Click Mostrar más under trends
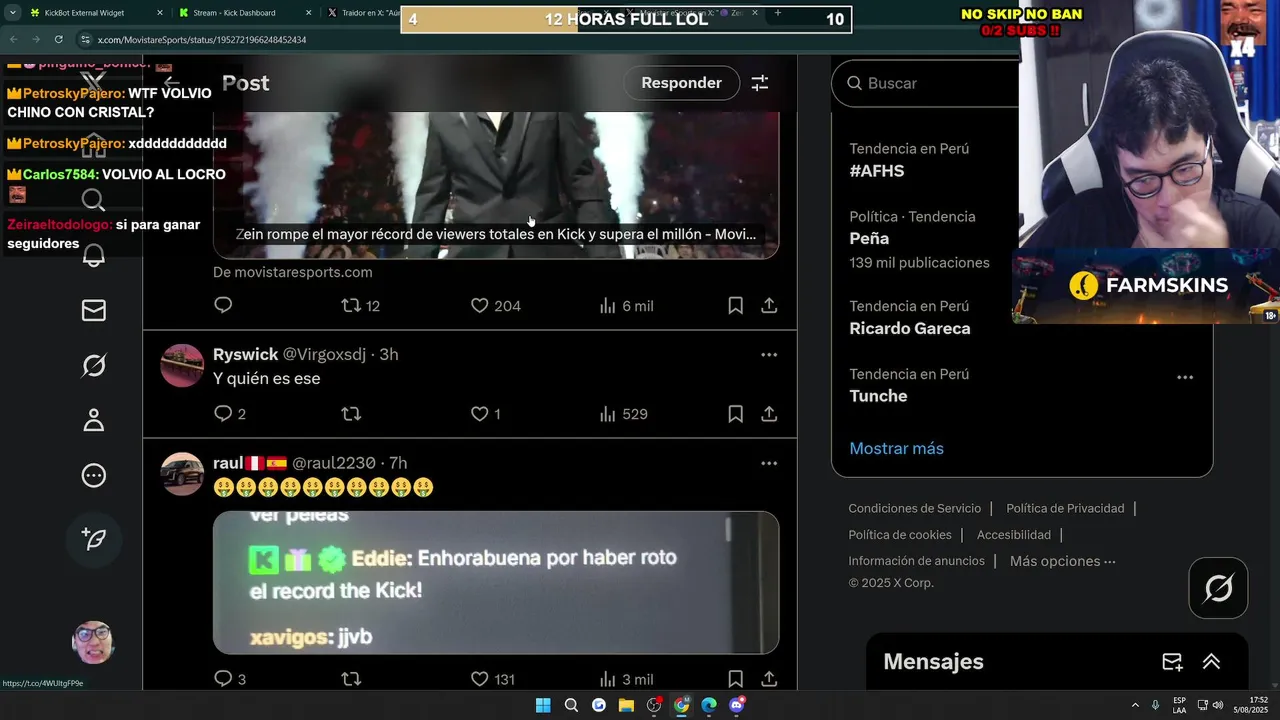Viewport: 1280px width, 720px height. tap(896, 448)
